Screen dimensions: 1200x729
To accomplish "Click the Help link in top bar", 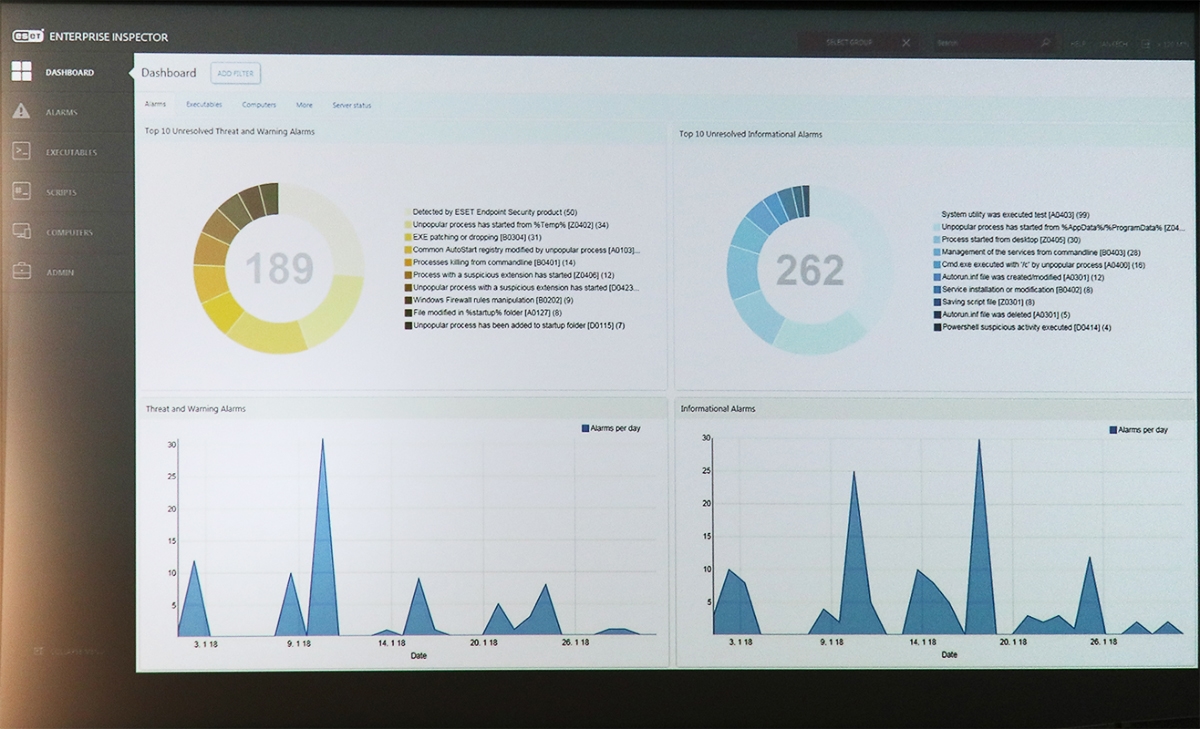I will [1077, 44].
